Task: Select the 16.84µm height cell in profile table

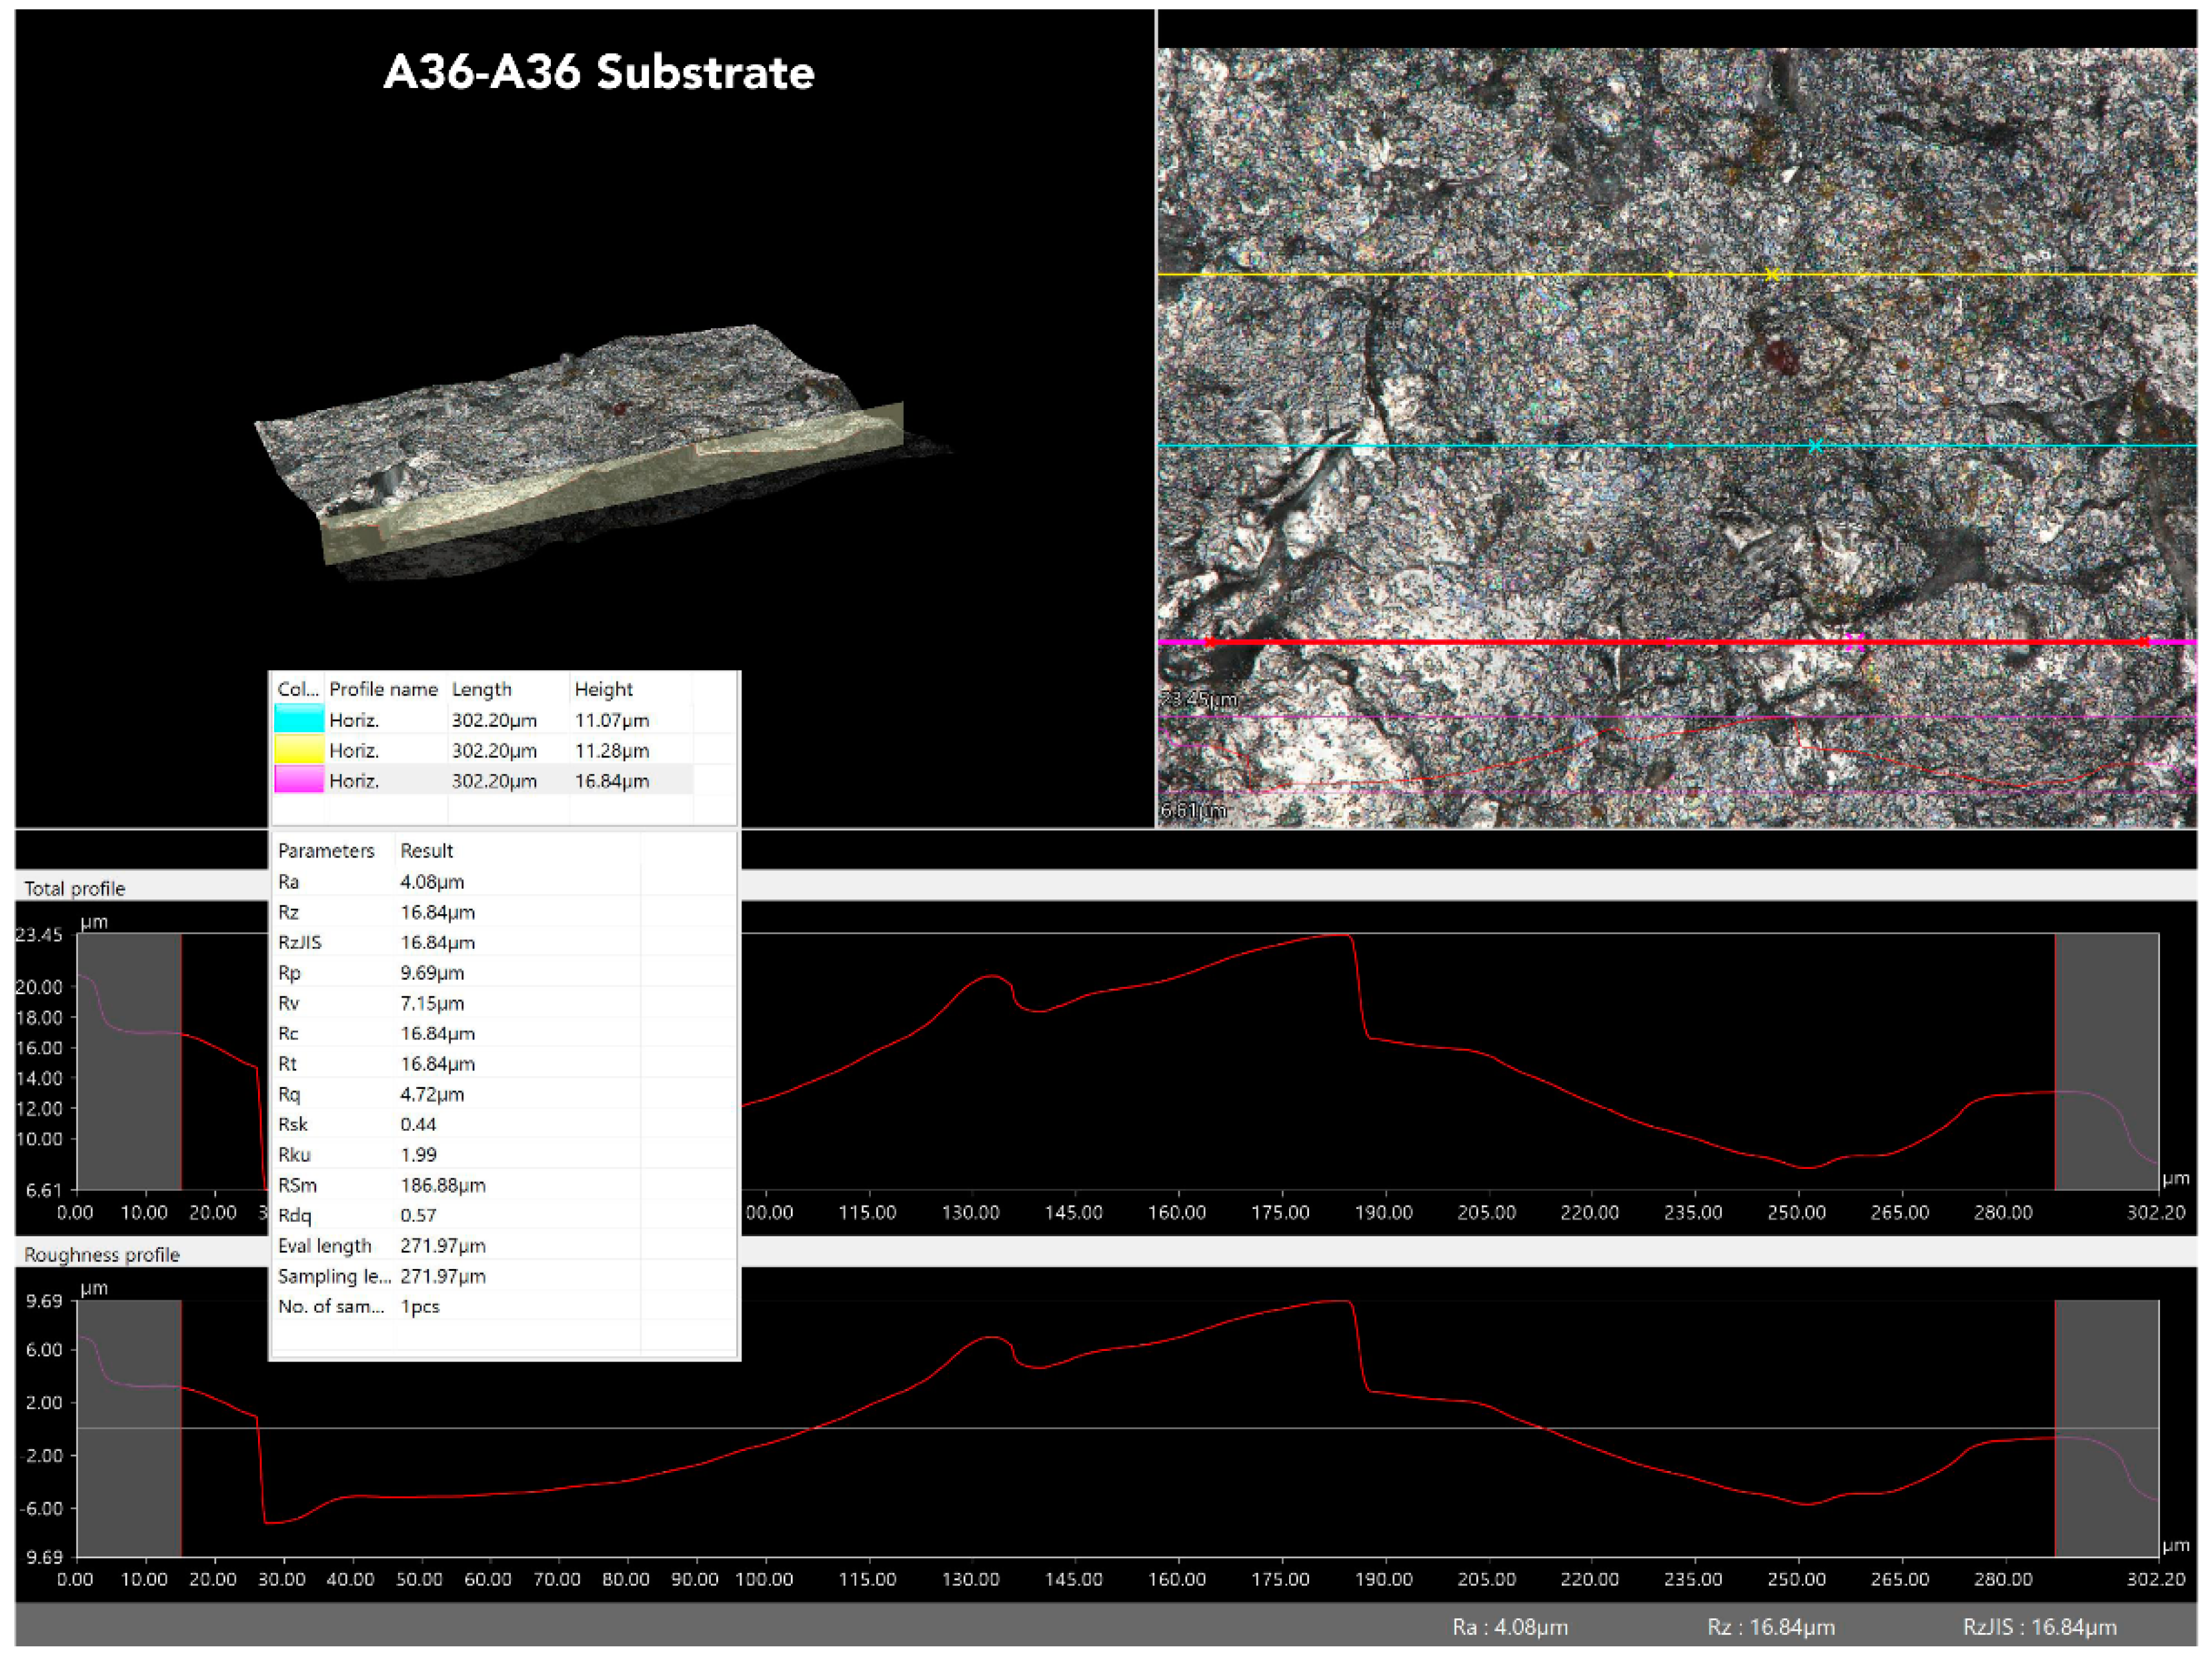Action: coord(612,780)
